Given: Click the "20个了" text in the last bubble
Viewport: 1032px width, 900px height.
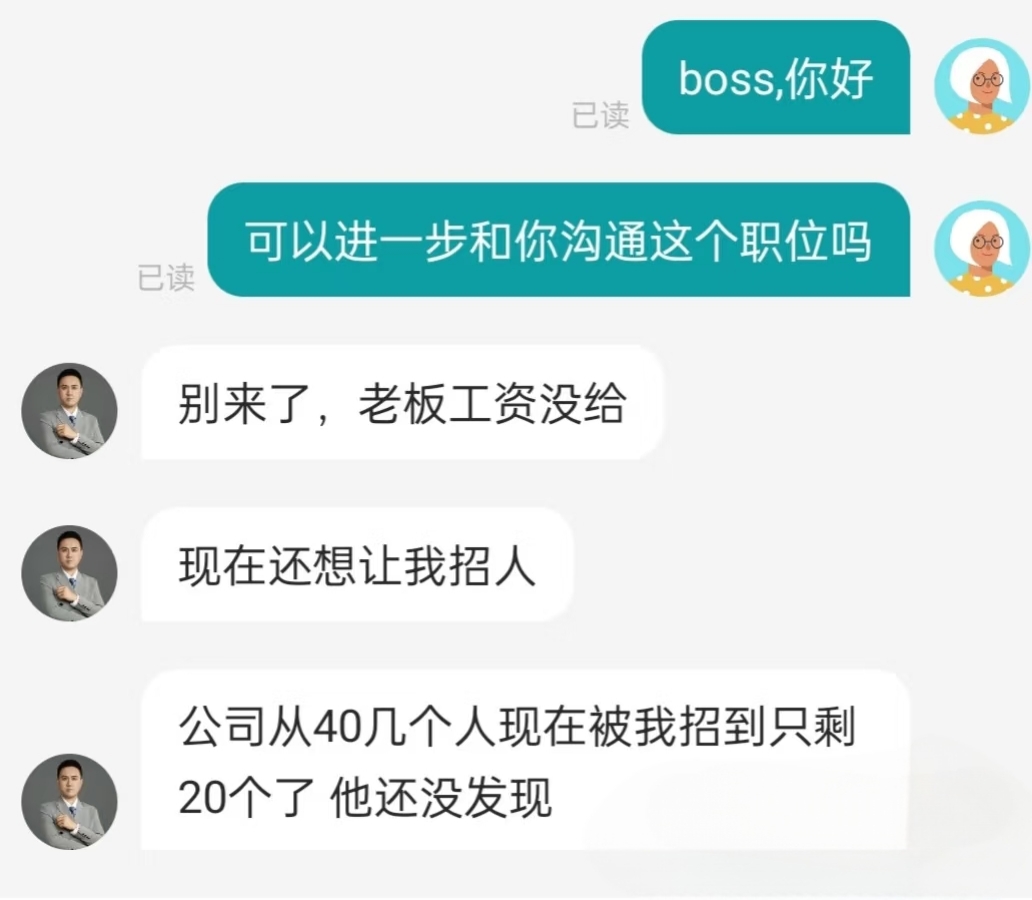Looking at the screenshot, I should (246, 798).
